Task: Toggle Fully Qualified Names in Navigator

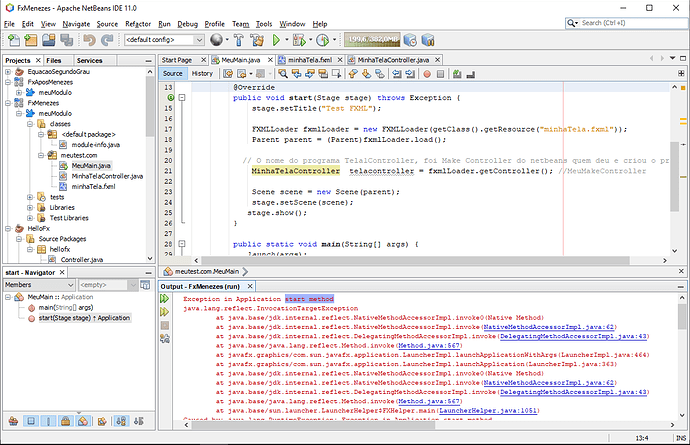Action: (x=102, y=421)
